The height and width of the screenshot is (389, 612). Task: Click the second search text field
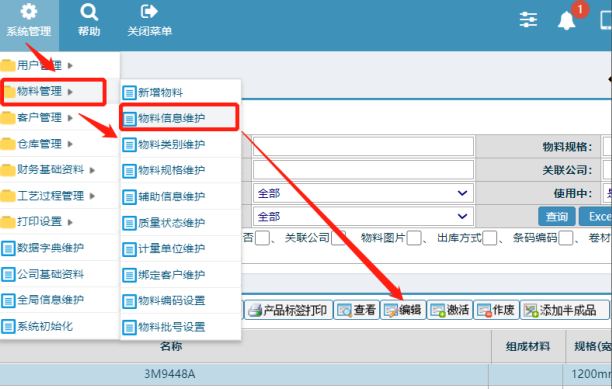pyautogui.click(x=363, y=170)
